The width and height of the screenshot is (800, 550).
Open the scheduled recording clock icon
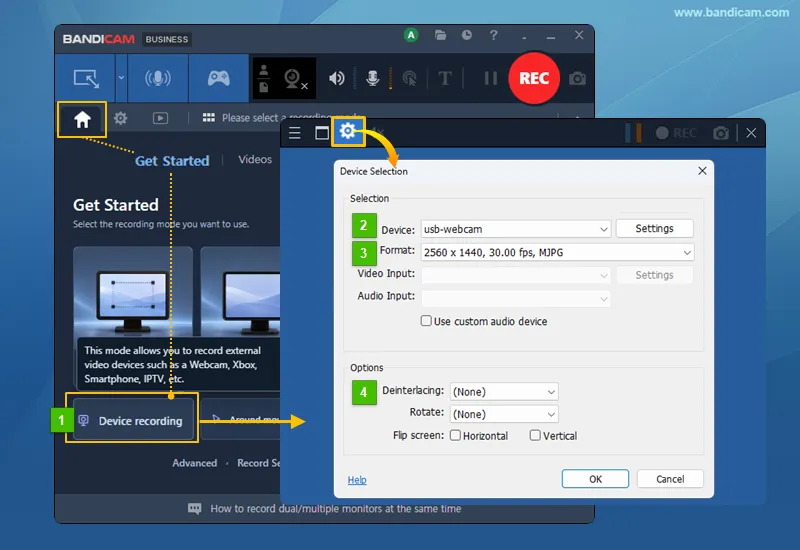click(467, 35)
